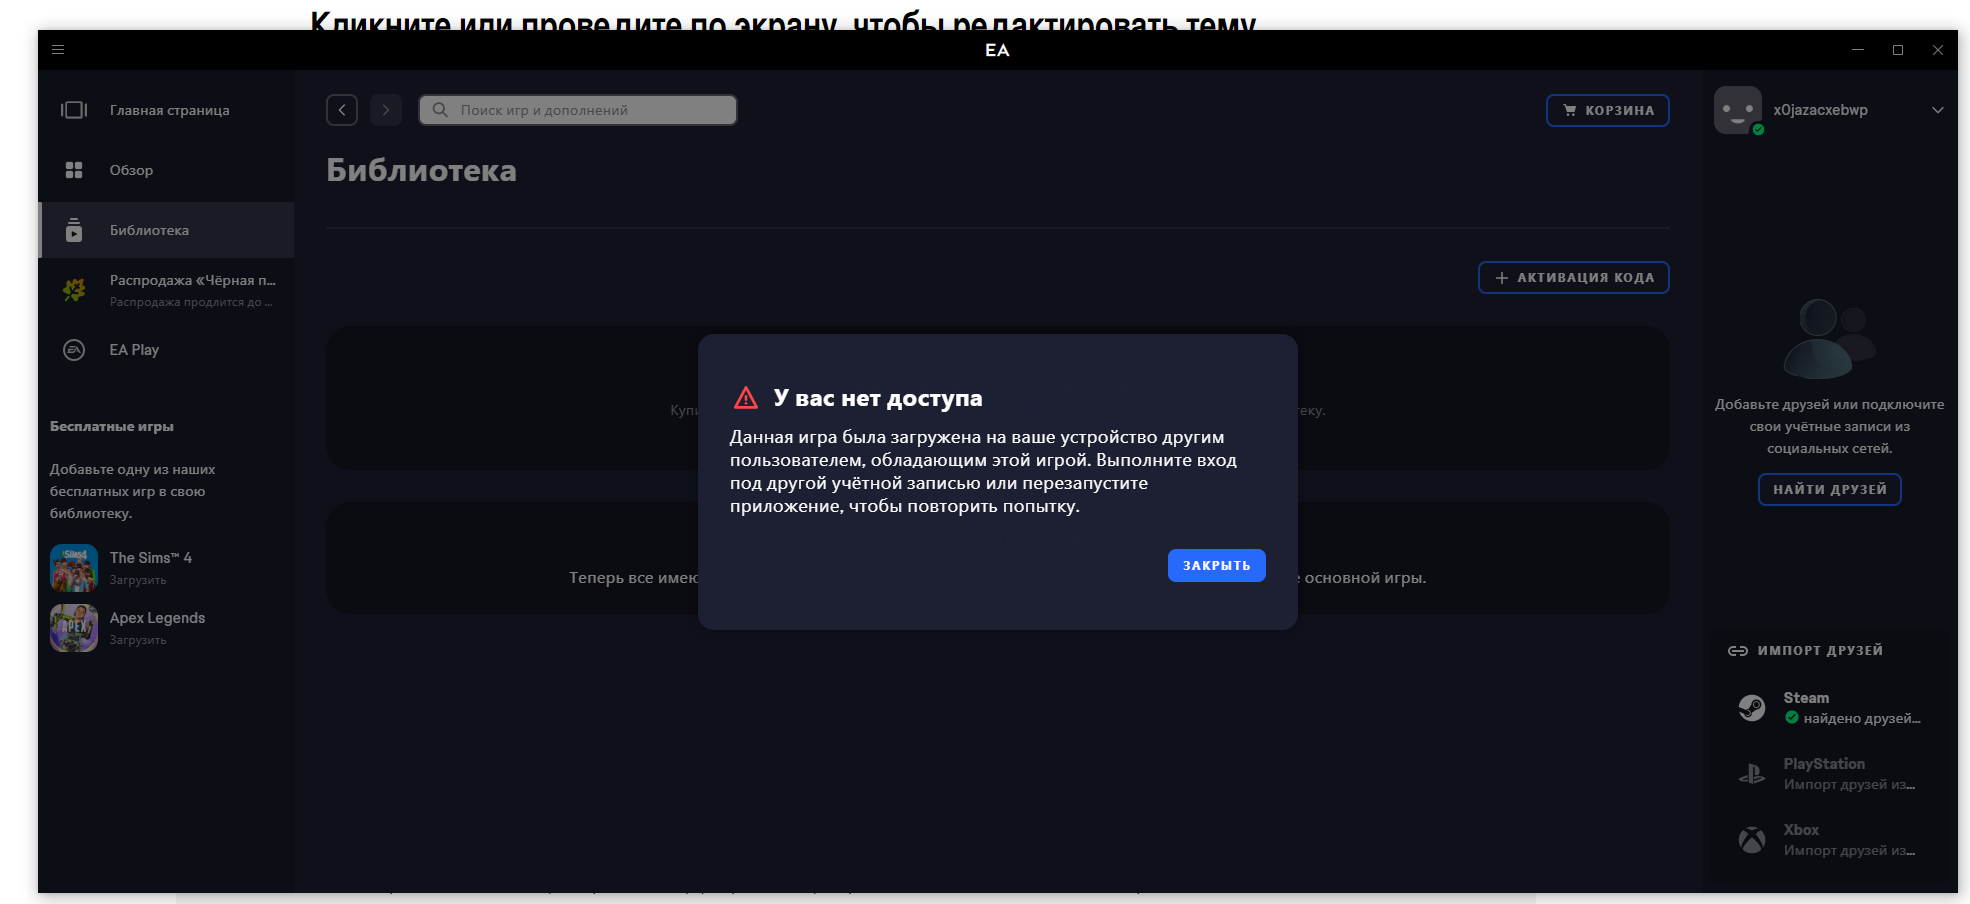Select Библиотека in the sidebar

click(149, 230)
